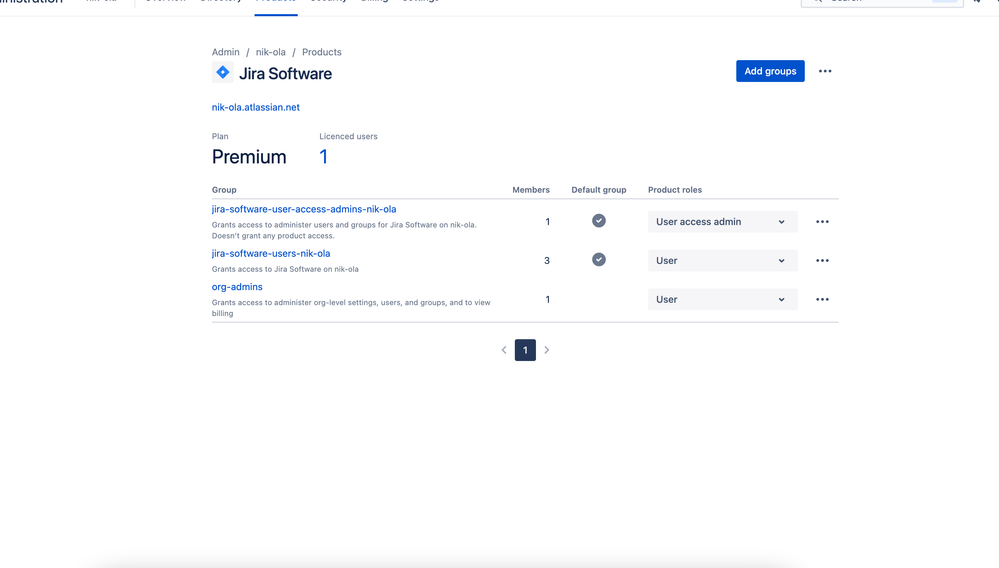Viewport: 999px width, 568px height.
Task: Open the jira-software-user-access-admins-nik-ola group
Action: pos(304,209)
